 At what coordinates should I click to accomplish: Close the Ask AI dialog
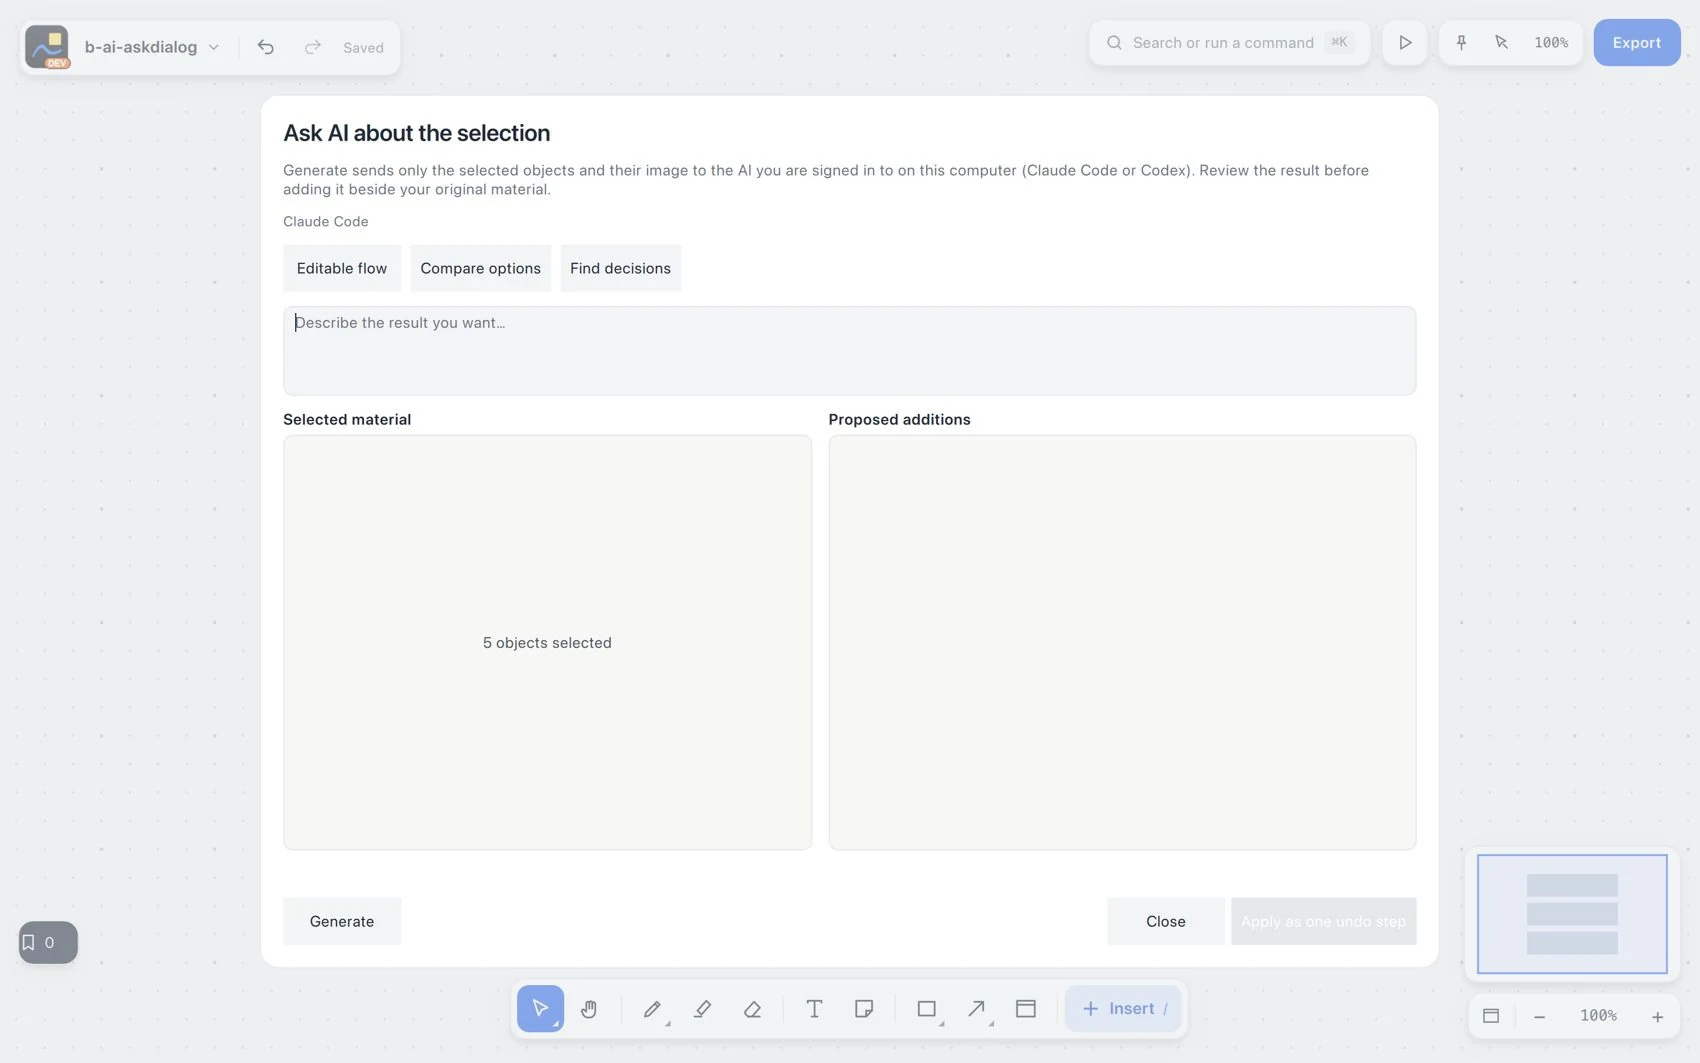pos(1166,921)
